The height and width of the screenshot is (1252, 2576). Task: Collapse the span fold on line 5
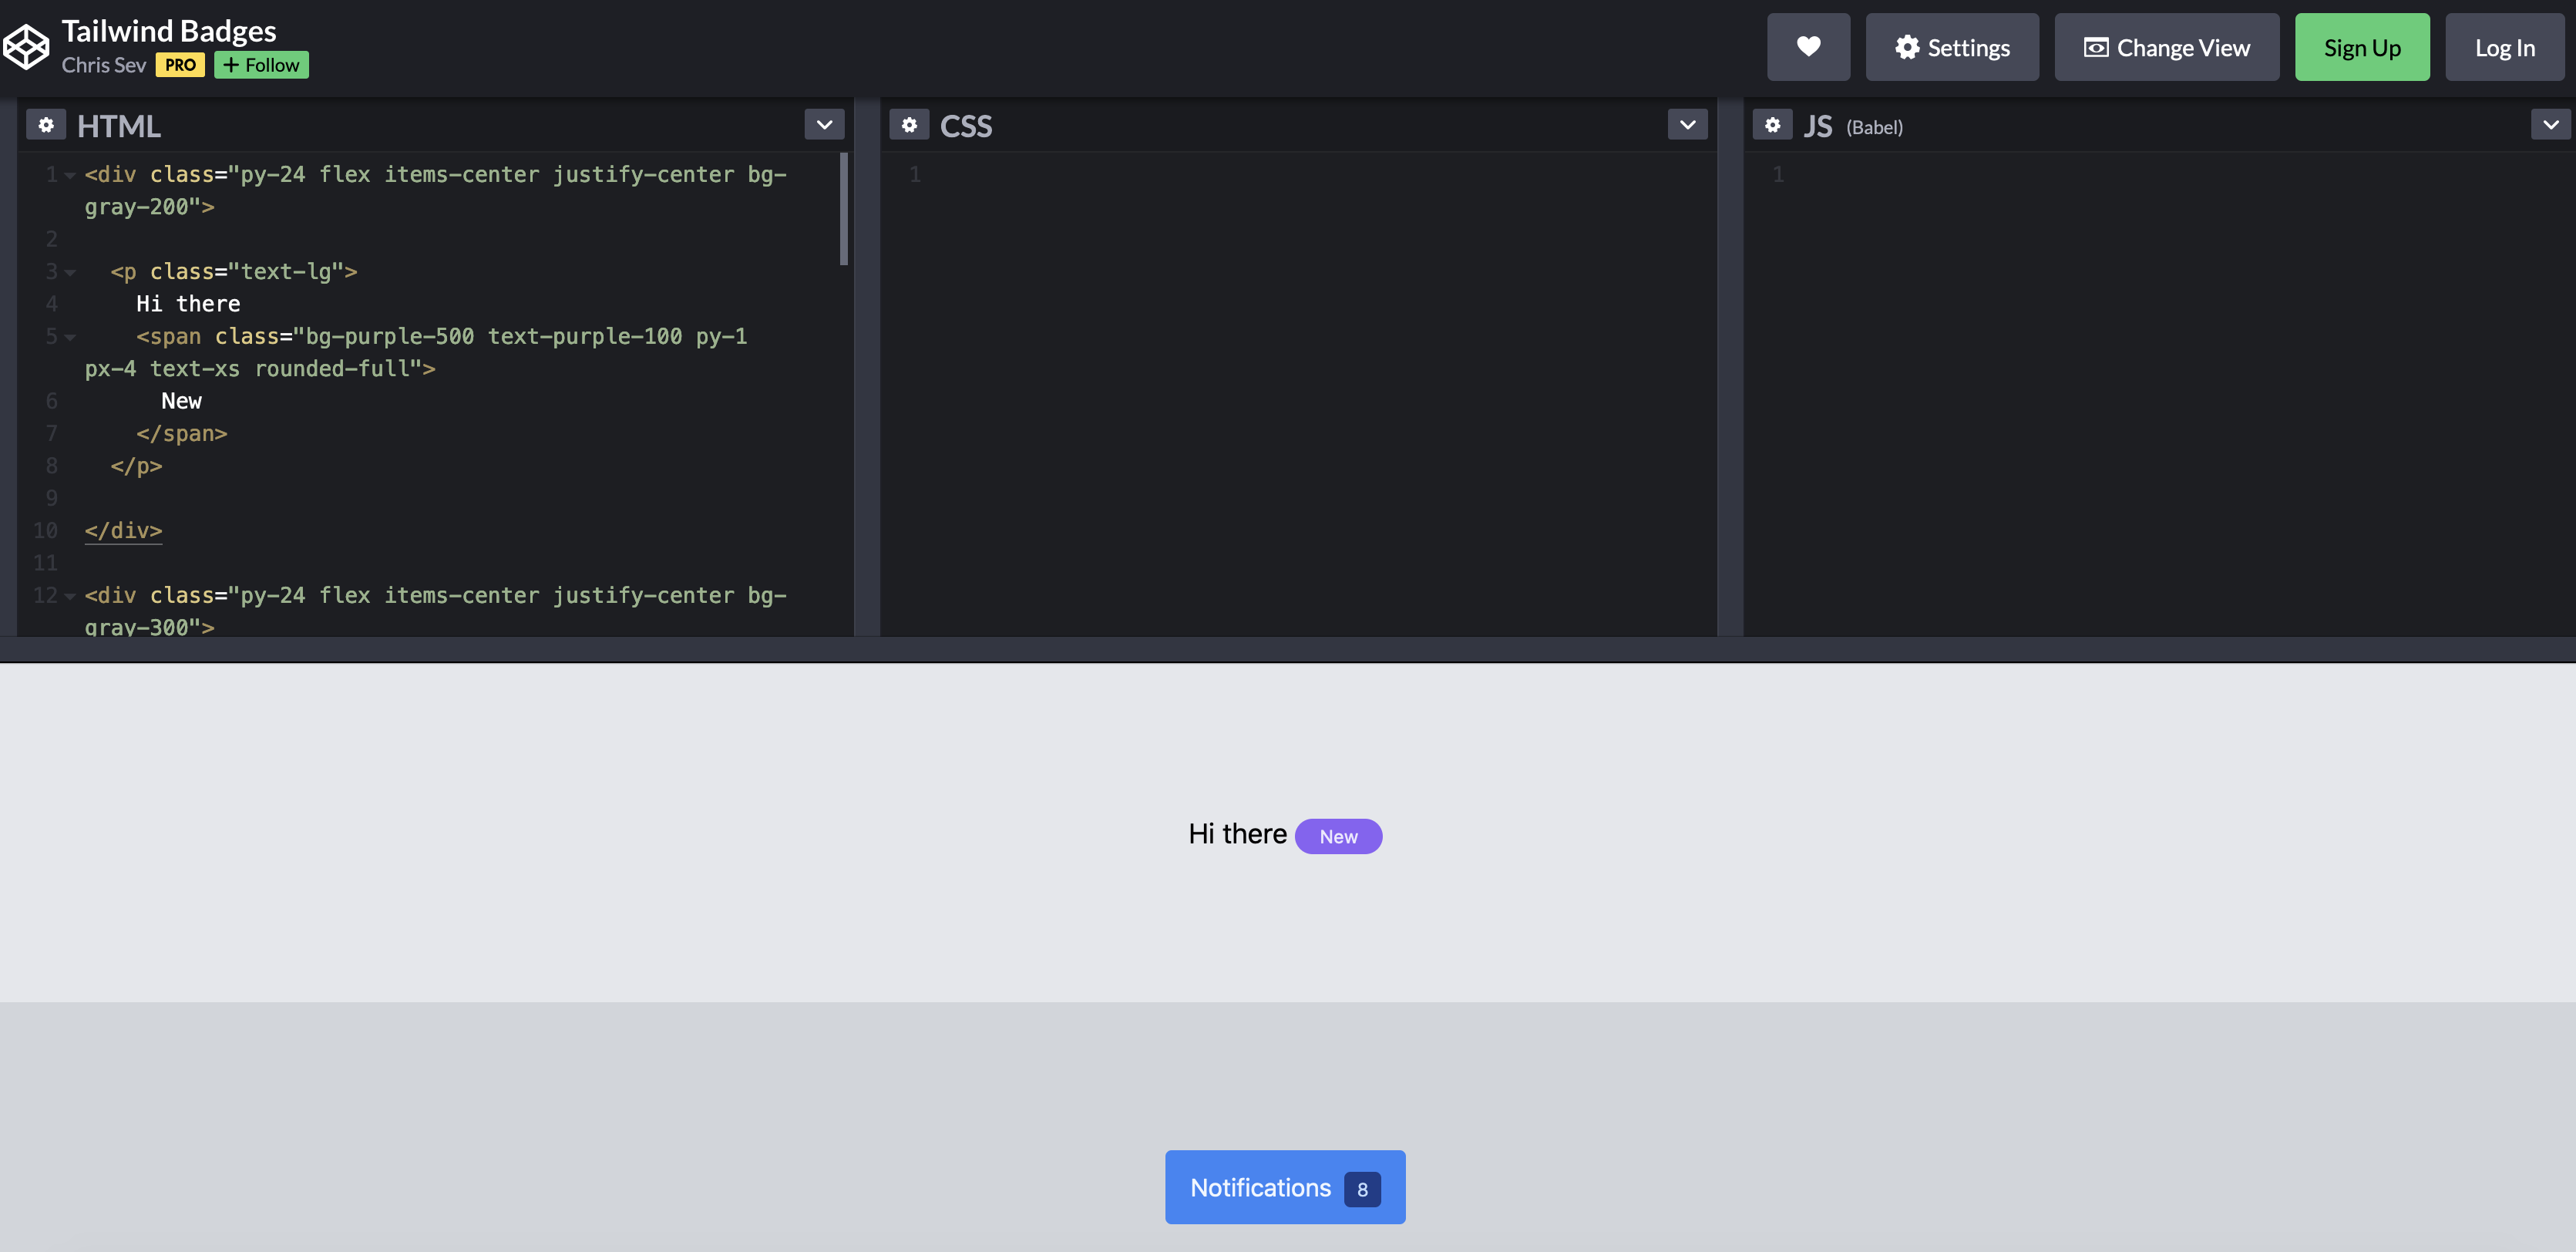pos(70,337)
